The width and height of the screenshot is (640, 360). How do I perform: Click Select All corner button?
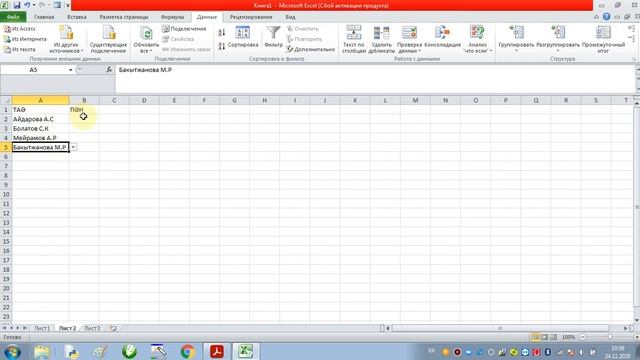point(6,100)
